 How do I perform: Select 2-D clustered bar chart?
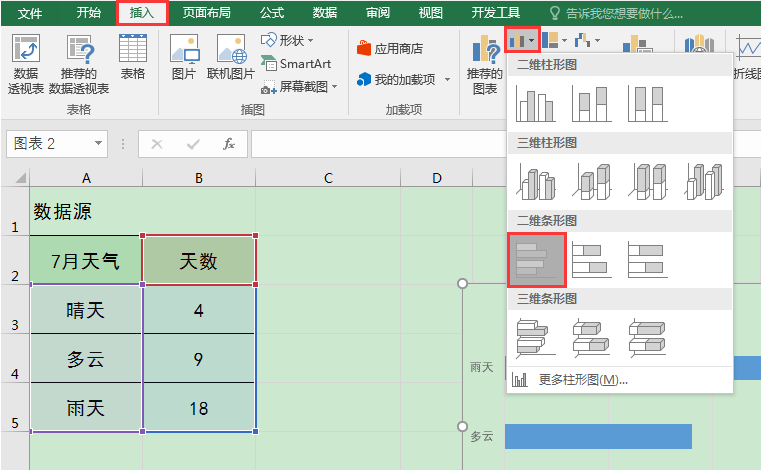pos(537,260)
